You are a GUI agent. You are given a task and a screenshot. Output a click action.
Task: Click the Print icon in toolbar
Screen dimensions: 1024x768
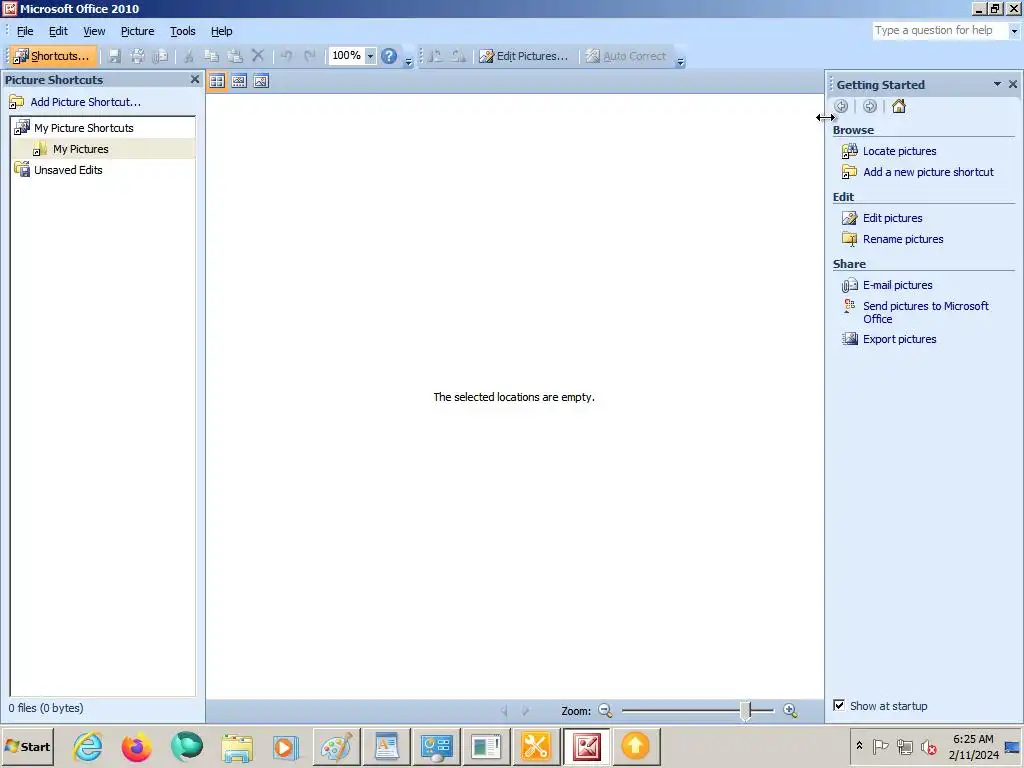[x=137, y=56]
